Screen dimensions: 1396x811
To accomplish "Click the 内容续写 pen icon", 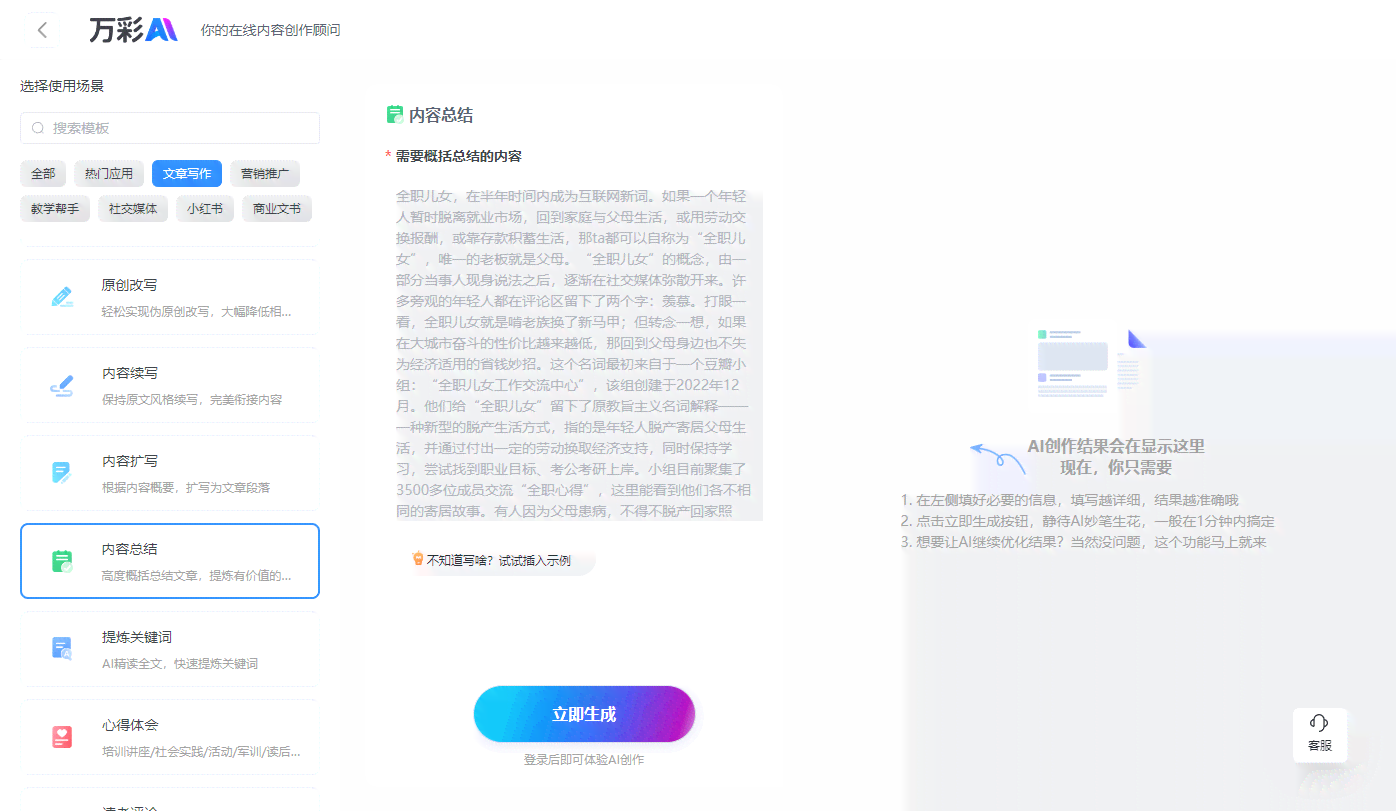I will [x=62, y=385].
